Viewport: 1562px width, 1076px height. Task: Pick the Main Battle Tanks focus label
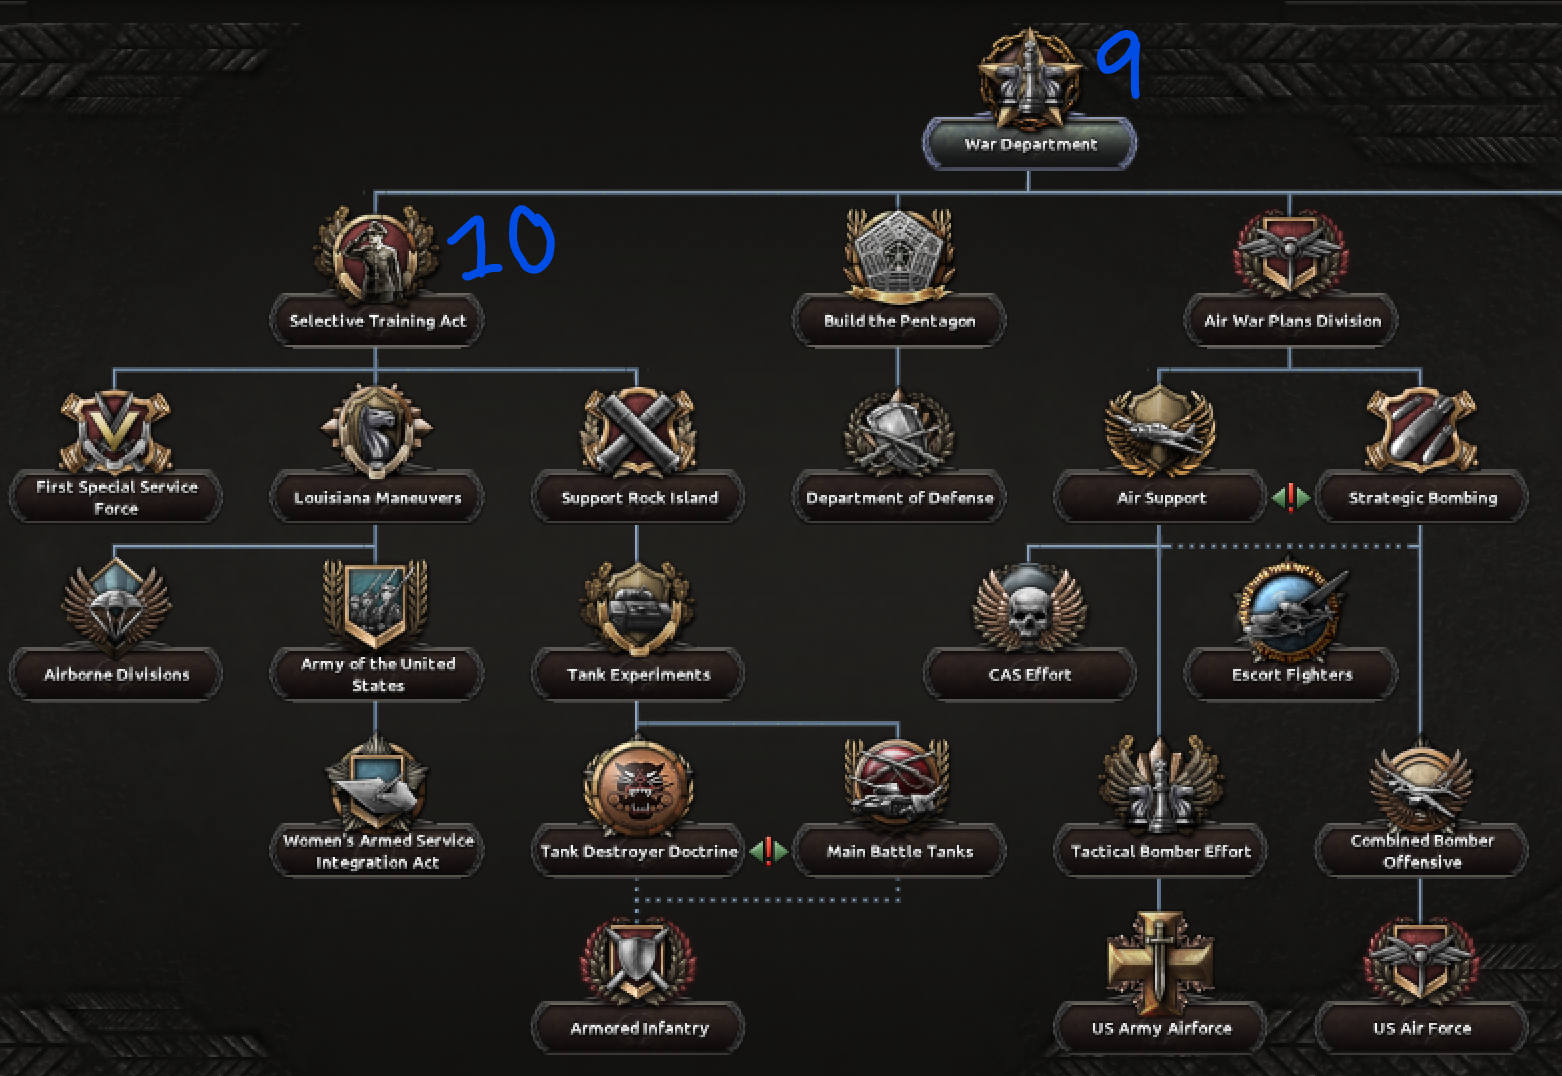(899, 852)
